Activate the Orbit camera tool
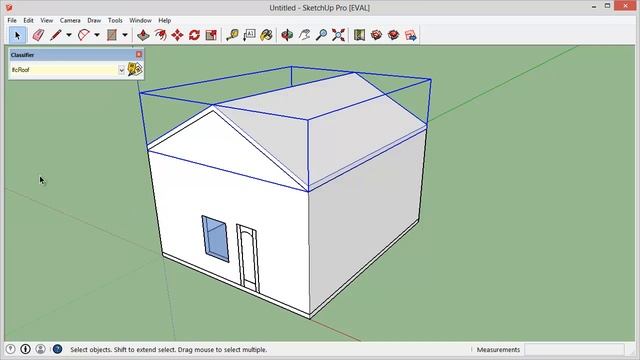The height and width of the screenshot is (360, 640). pos(287,35)
